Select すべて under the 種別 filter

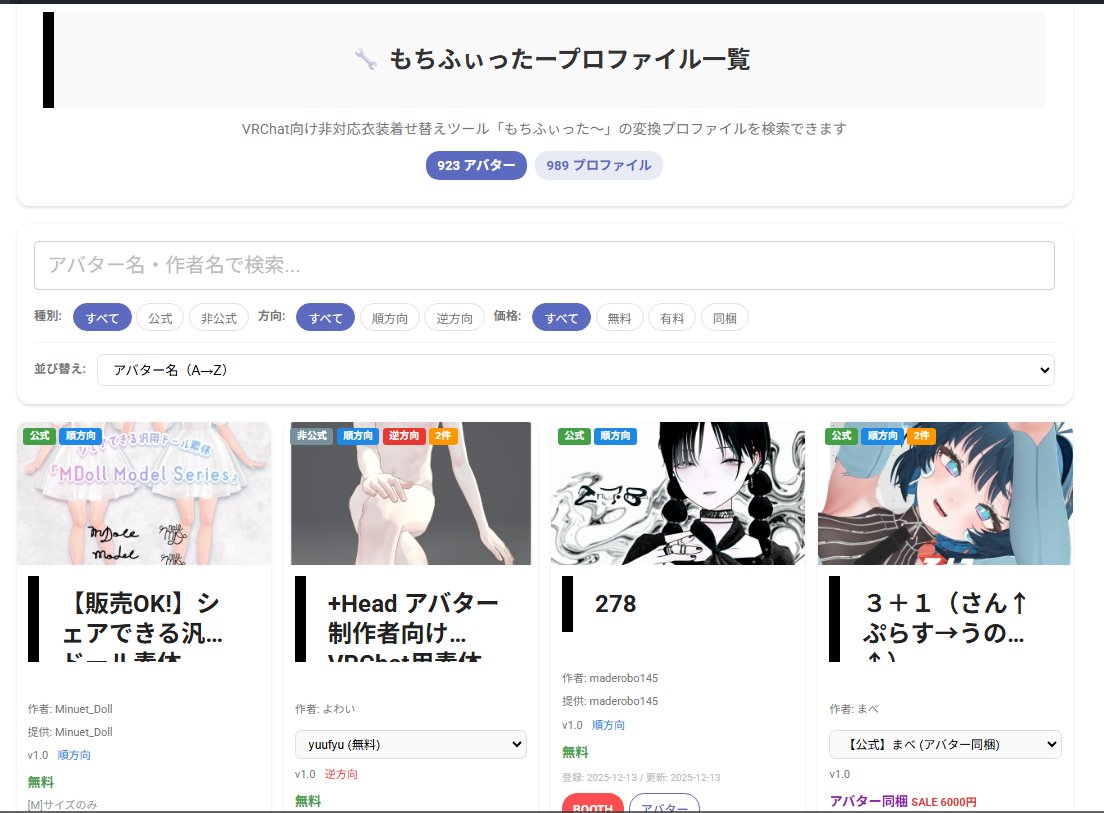click(x=102, y=317)
